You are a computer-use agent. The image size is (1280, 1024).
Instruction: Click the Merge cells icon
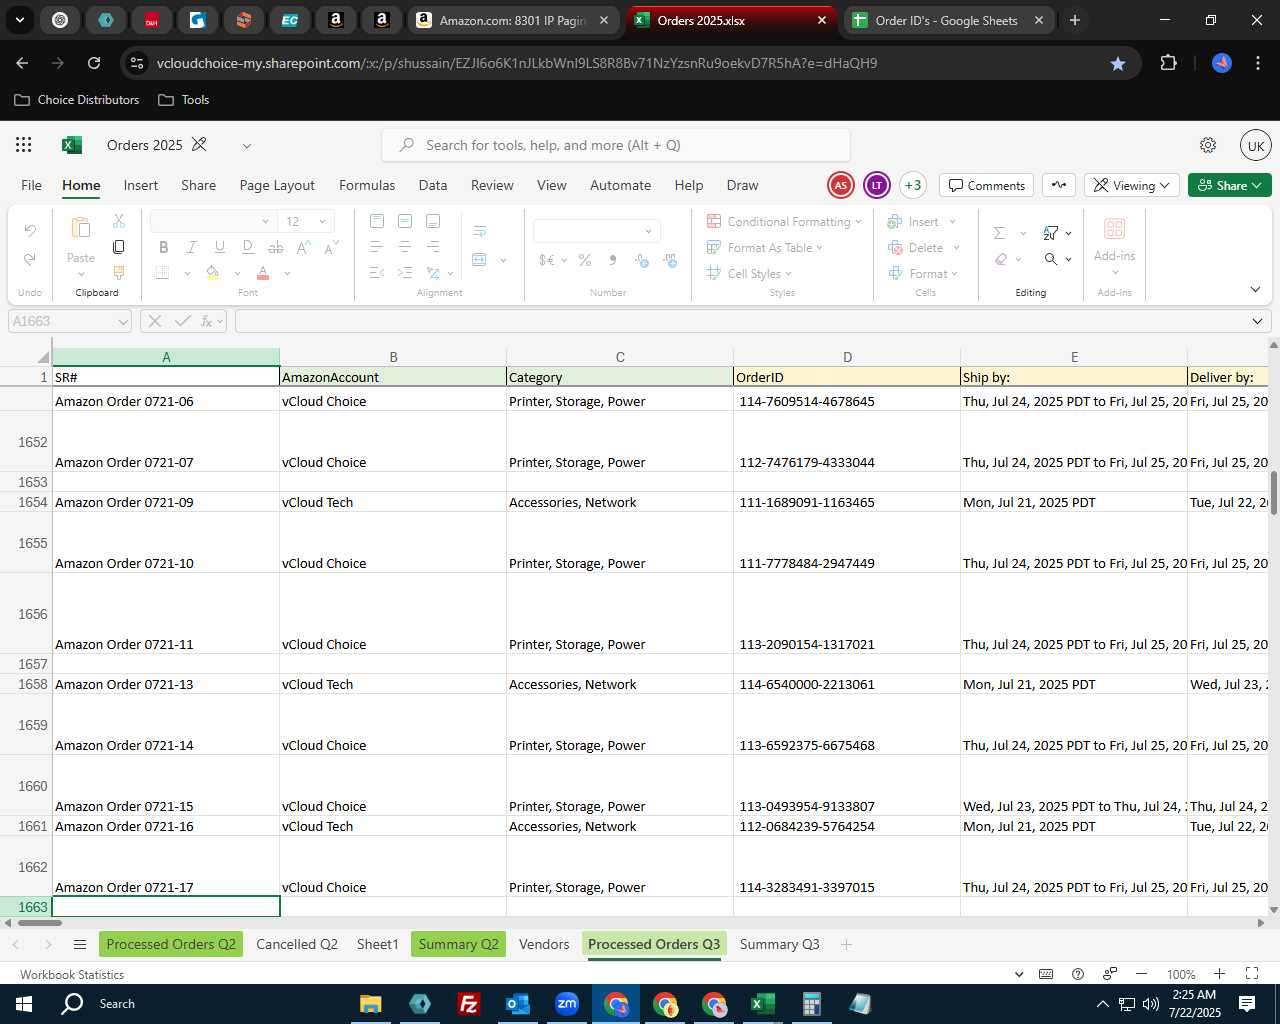(480, 260)
